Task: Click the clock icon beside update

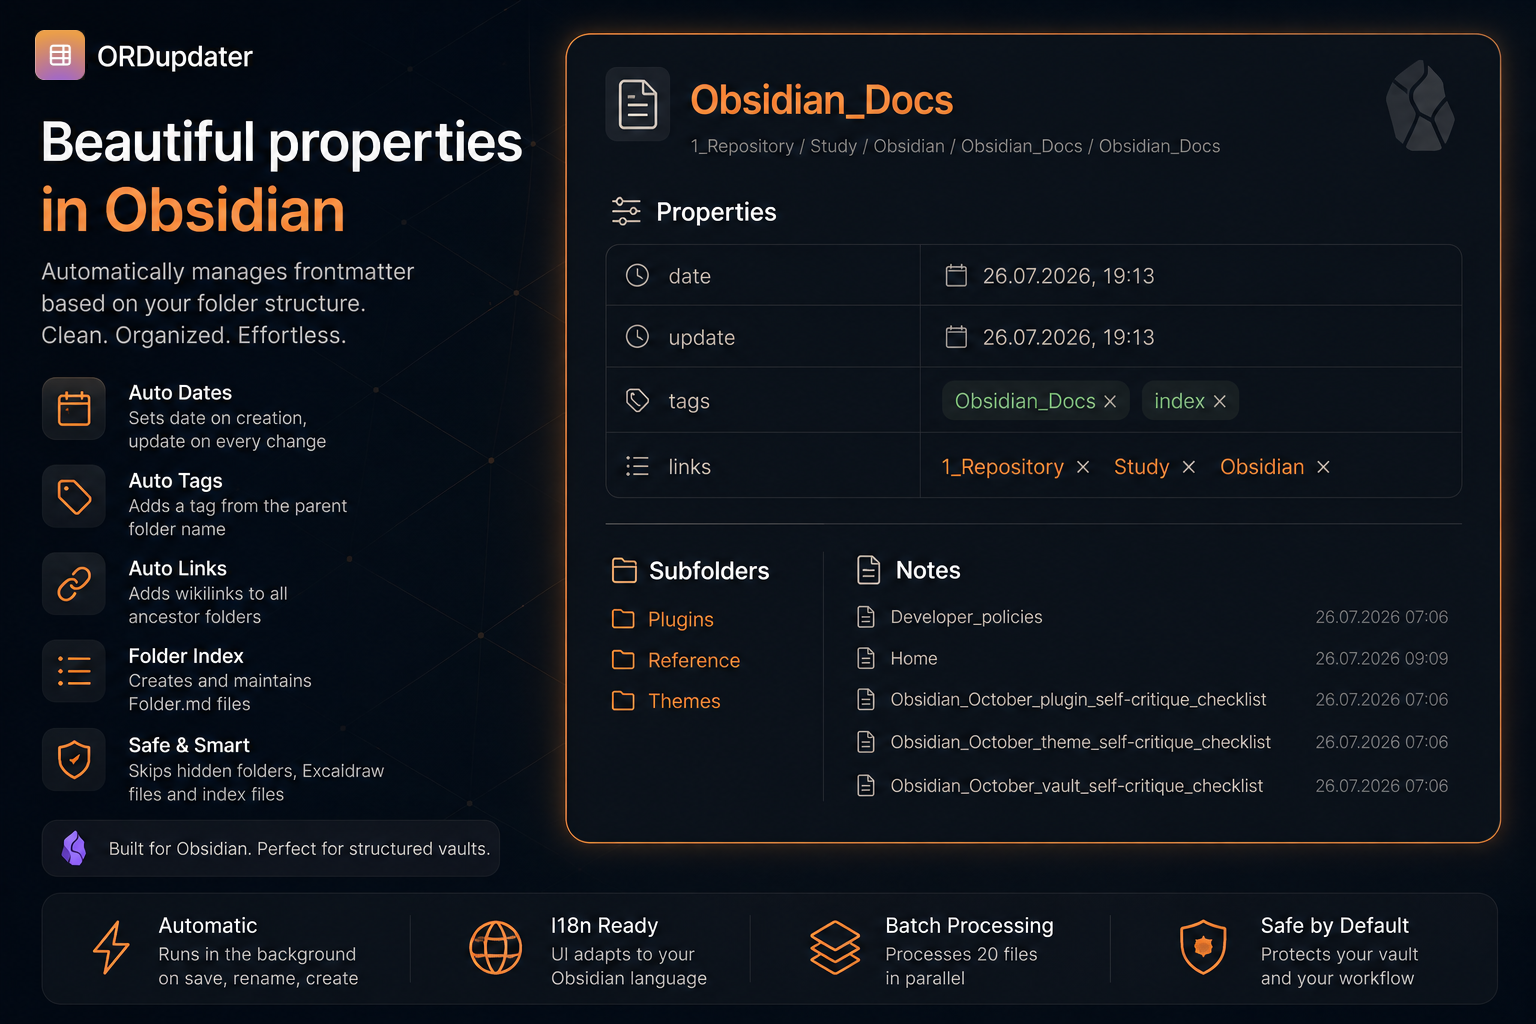Action: [637, 336]
